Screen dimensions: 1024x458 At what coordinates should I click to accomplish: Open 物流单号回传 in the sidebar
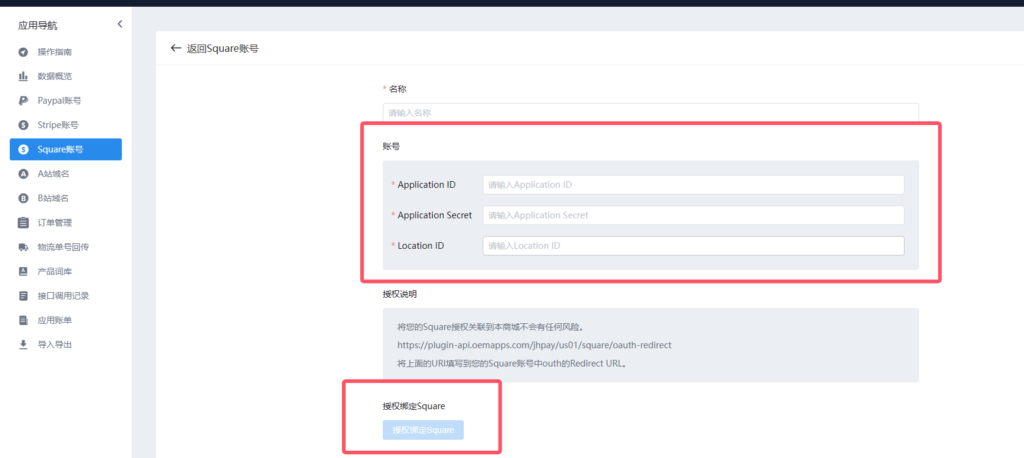[x=65, y=247]
